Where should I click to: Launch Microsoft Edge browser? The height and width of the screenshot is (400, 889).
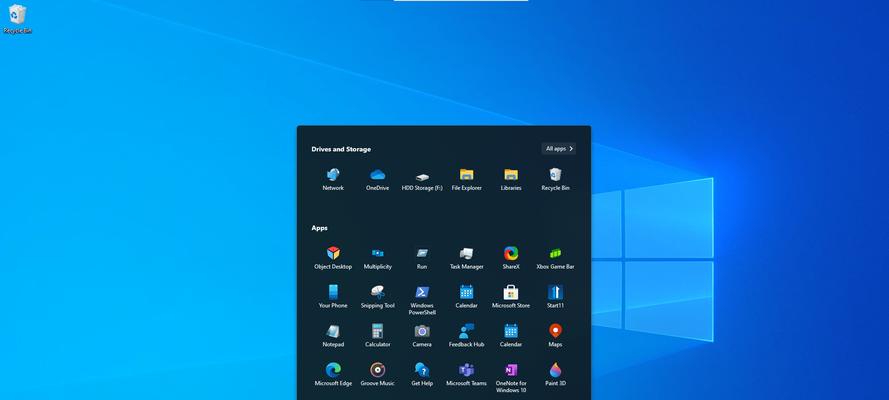click(x=333, y=375)
